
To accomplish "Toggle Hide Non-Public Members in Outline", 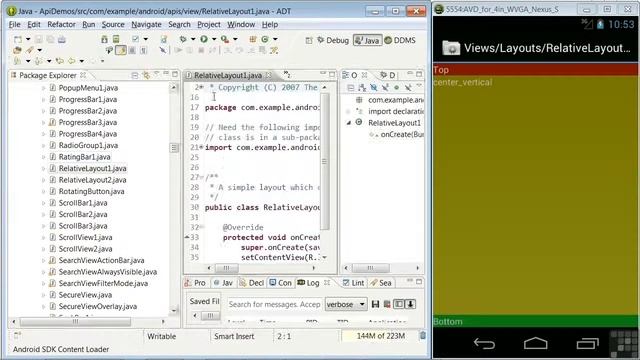I will 396,87.
